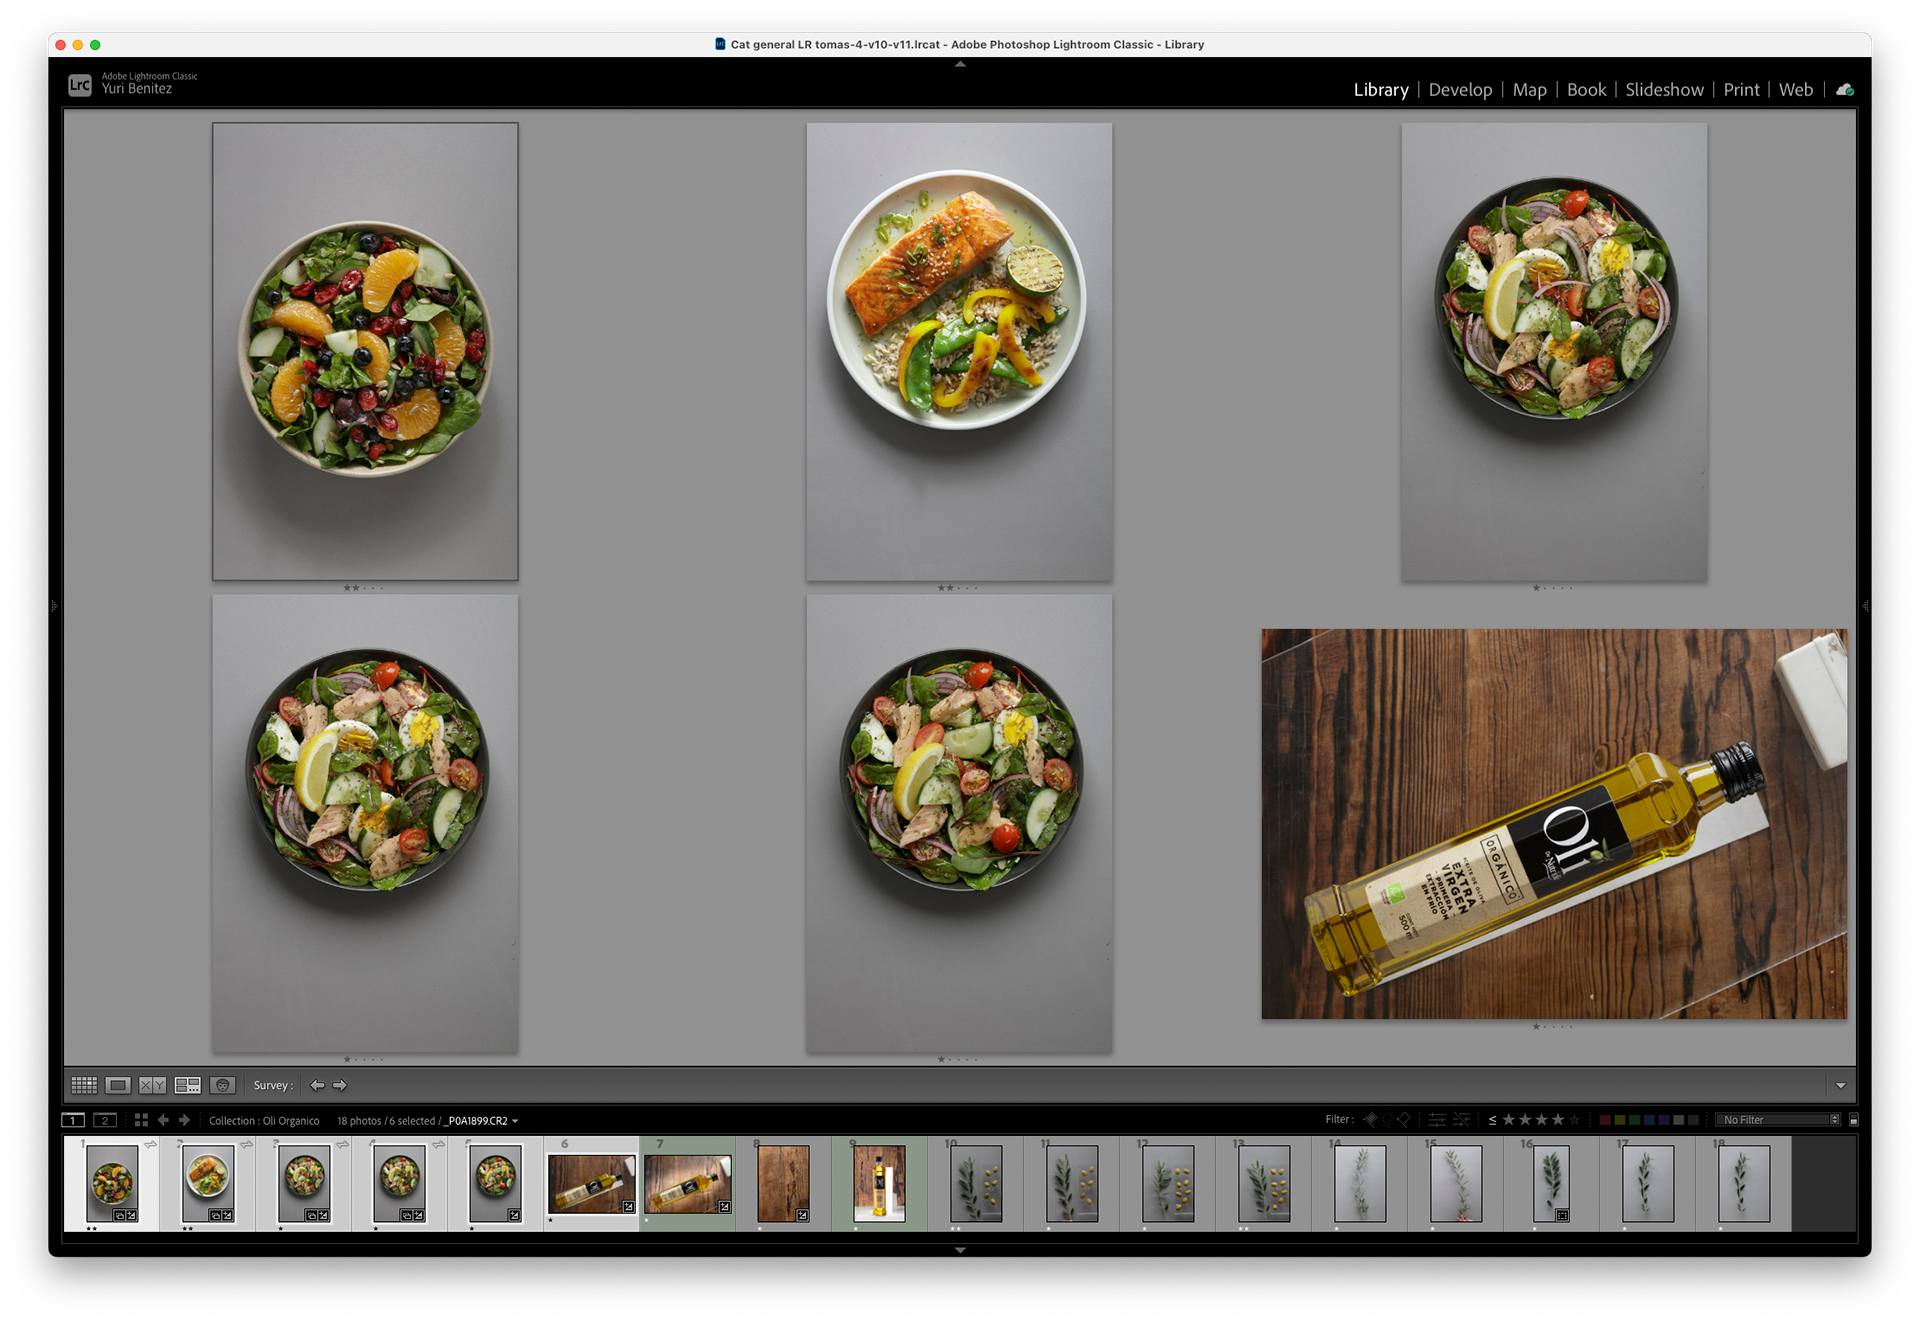Open the Slideshow module
This screenshot has height=1321, width=1920.
pyautogui.click(x=1664, y=90)
